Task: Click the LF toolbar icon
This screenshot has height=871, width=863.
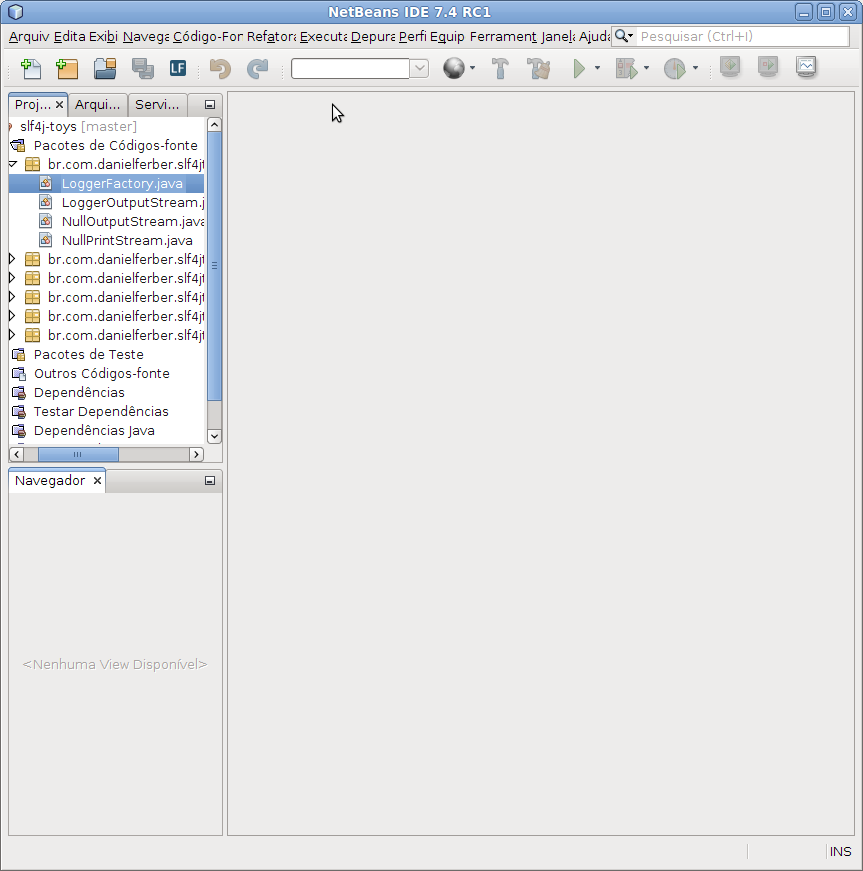Action: pos(178,68)
